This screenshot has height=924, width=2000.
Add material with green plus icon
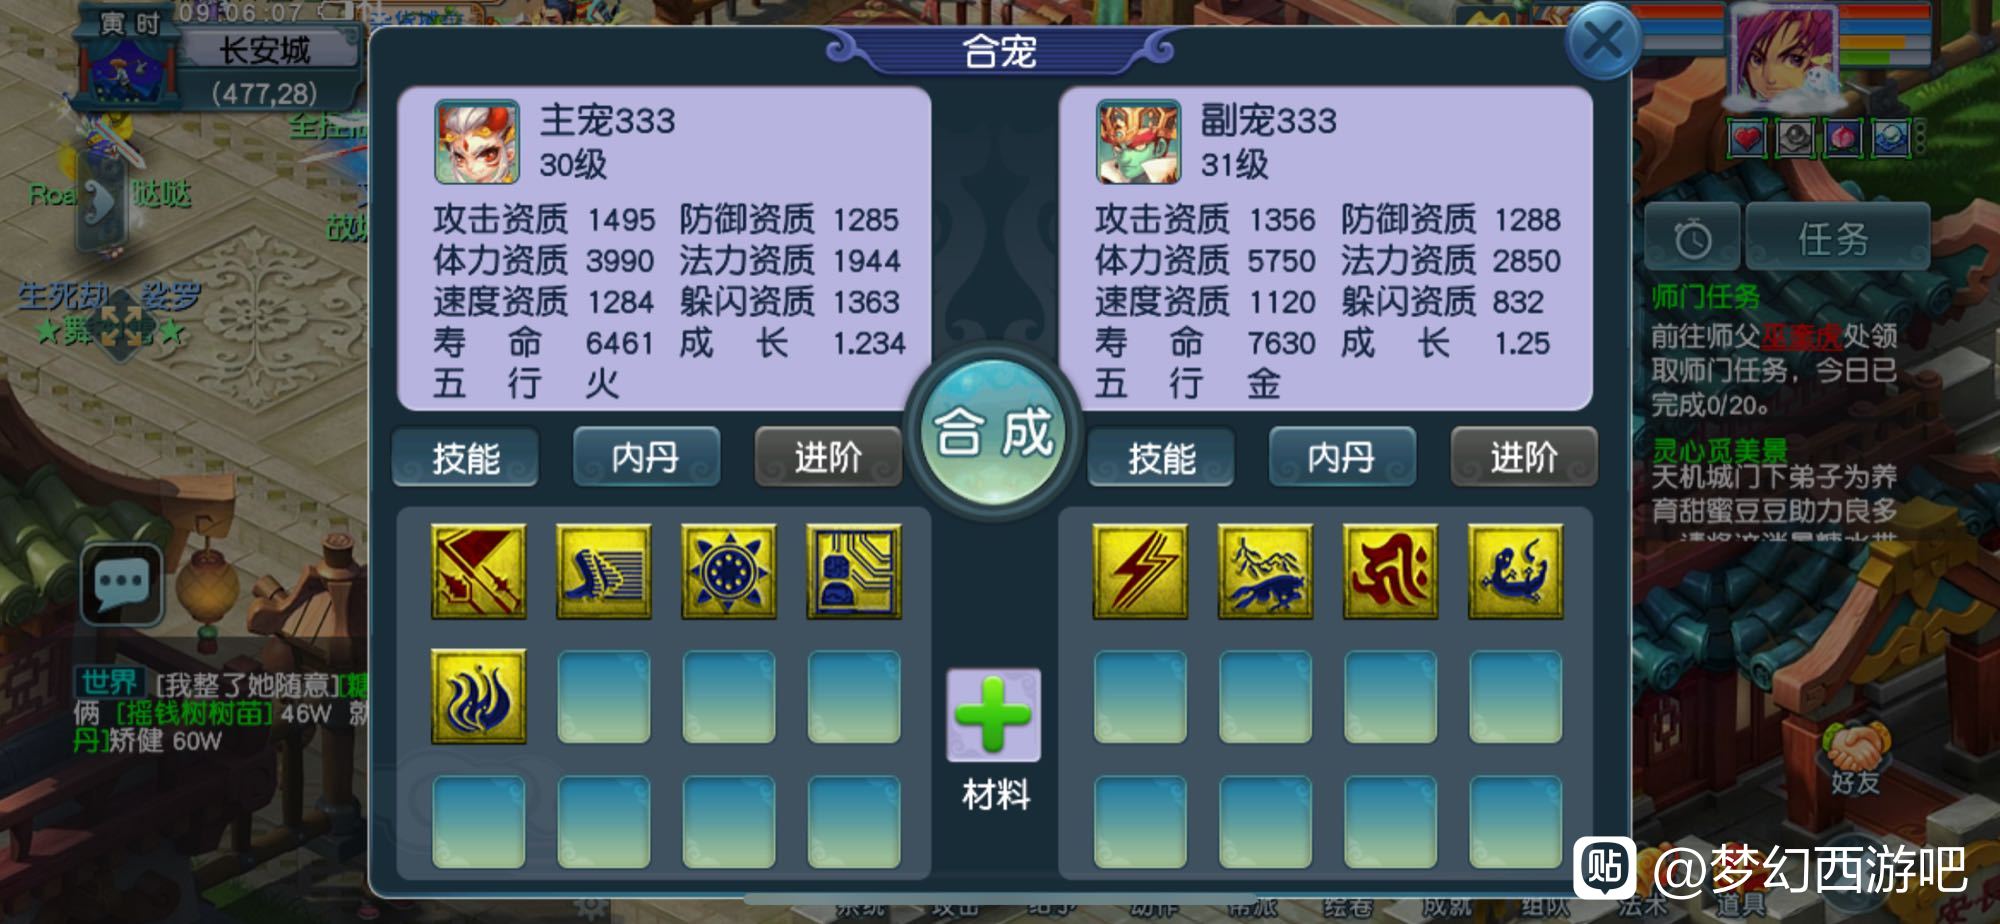pyautogui.click(x=993, y=715)
